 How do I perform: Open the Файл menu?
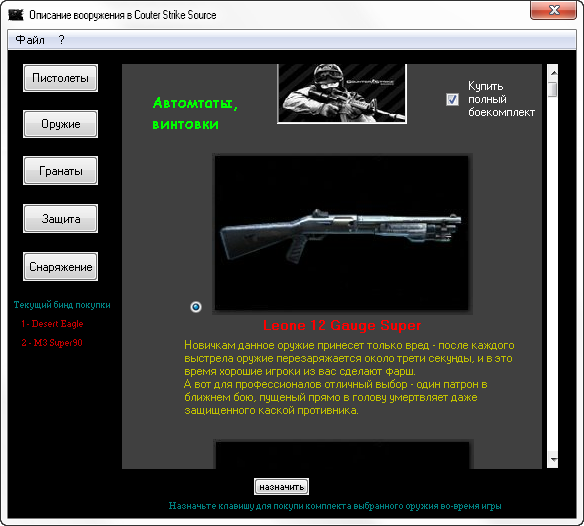point(30,39)
